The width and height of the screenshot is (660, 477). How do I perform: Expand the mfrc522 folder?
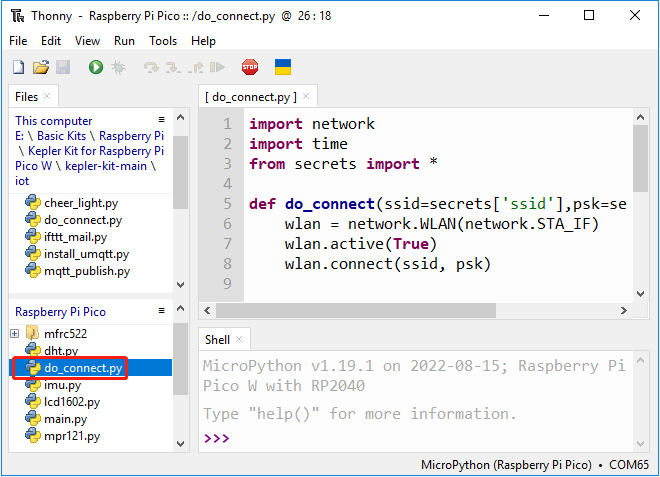click(15, 334)
